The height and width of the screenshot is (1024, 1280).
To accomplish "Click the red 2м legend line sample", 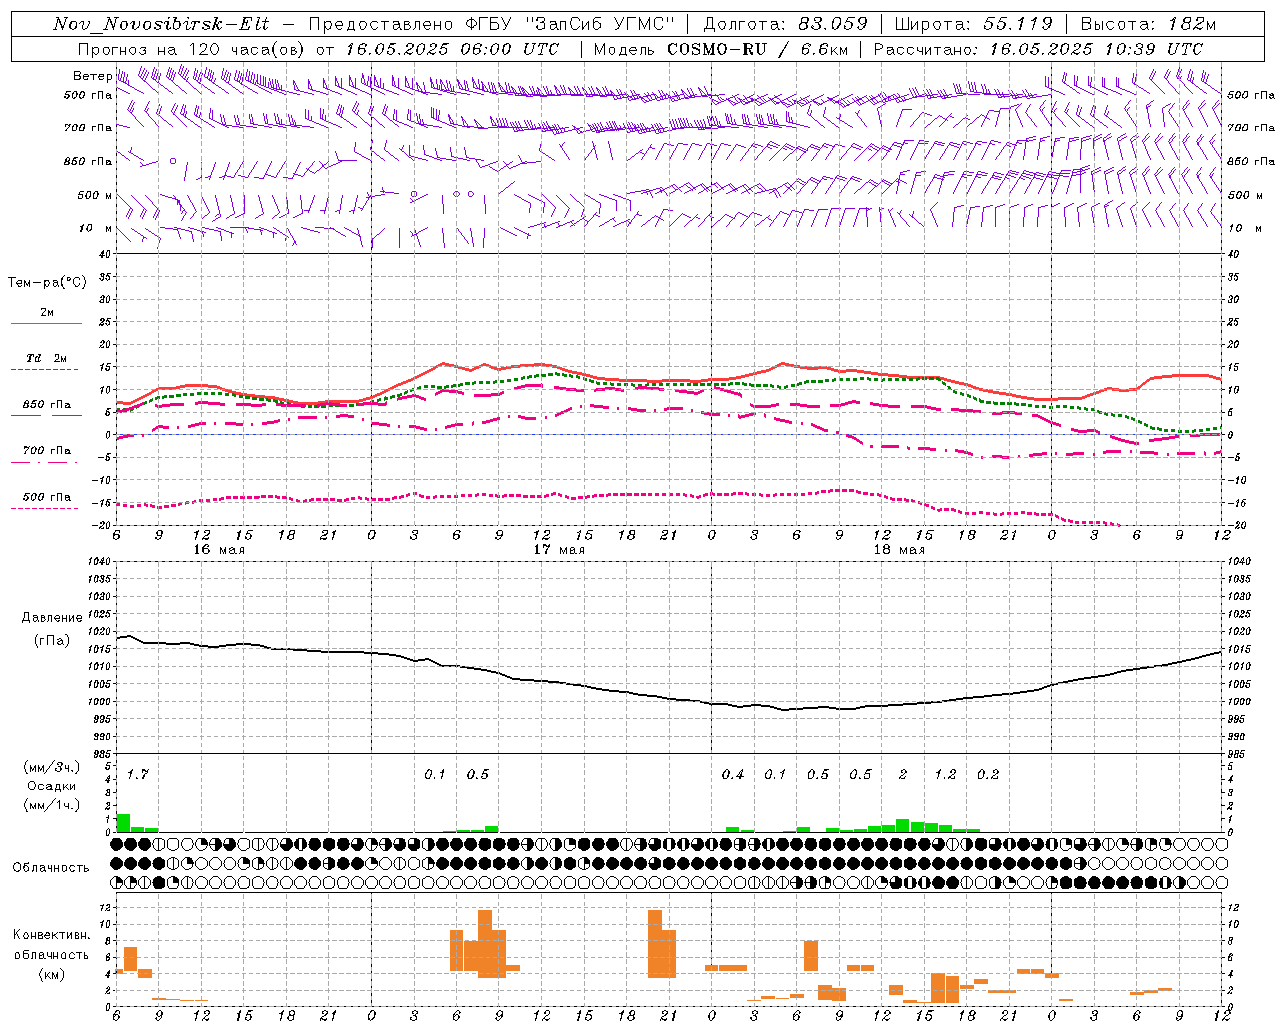I will (x=46, y=324).
